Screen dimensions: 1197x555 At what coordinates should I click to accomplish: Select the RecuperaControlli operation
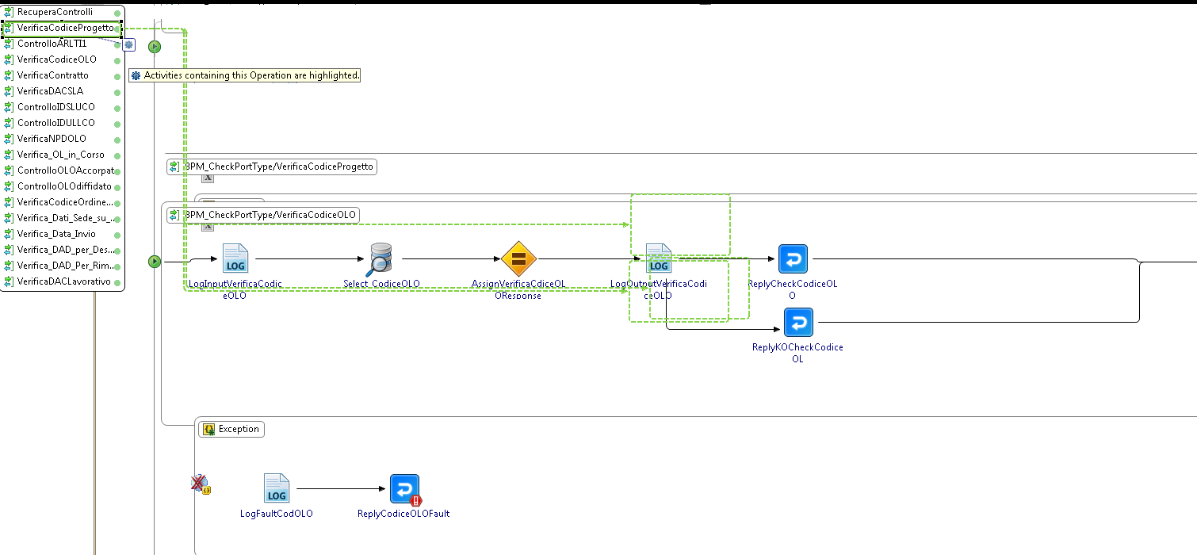(55, 12)
